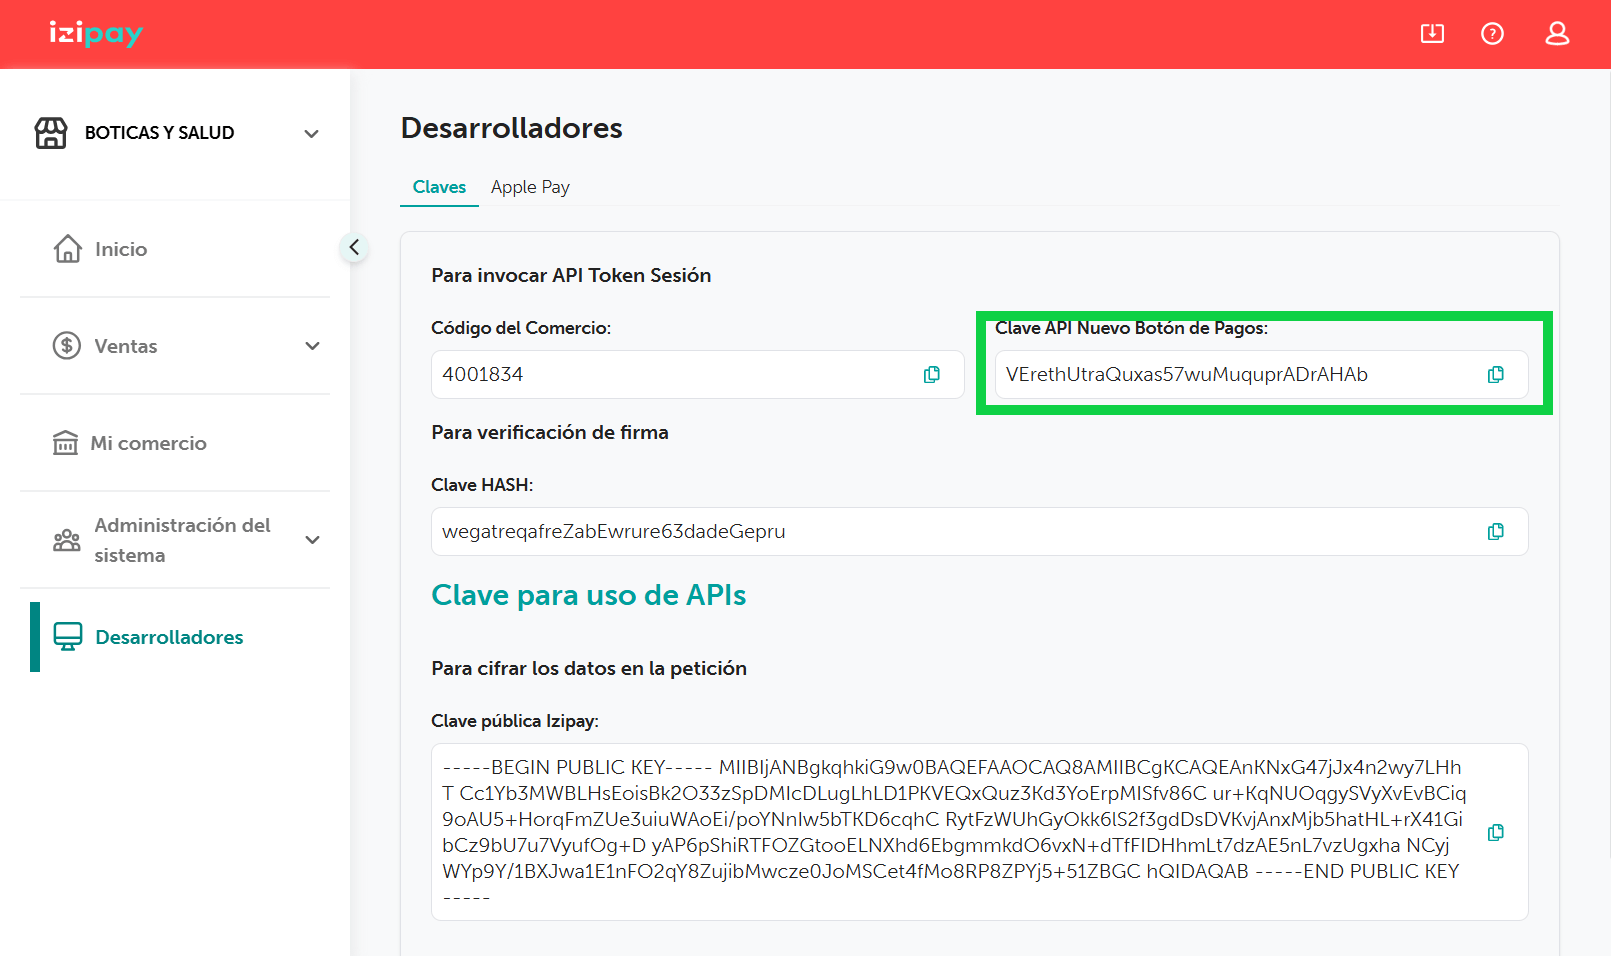The image size is (1611, 956).
Task: Click the store icon beside Boticas y Salud
Action: [51, 133]
